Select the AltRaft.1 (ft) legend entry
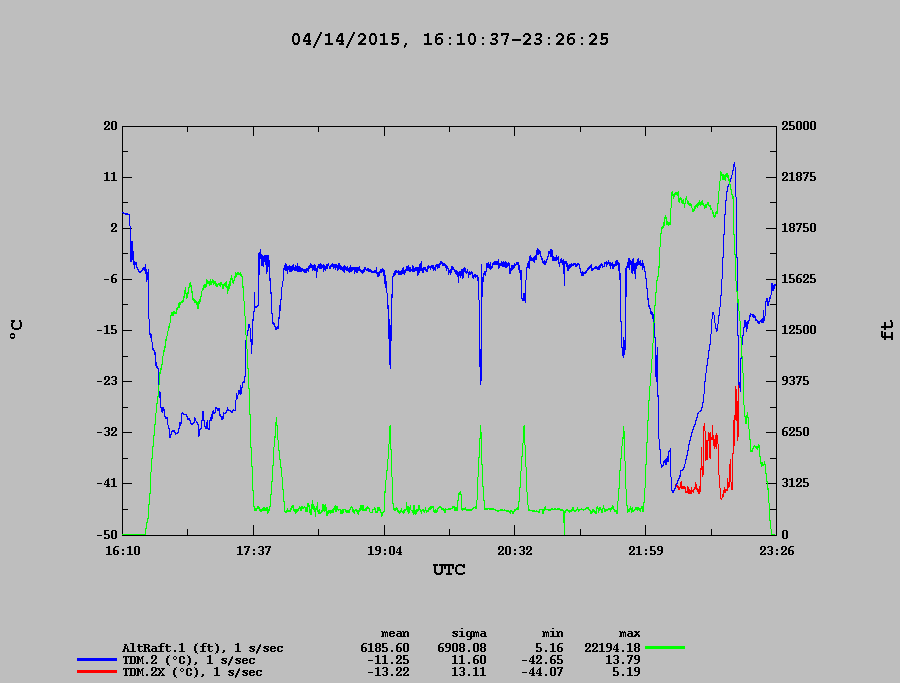 click(x=203, y=649)
